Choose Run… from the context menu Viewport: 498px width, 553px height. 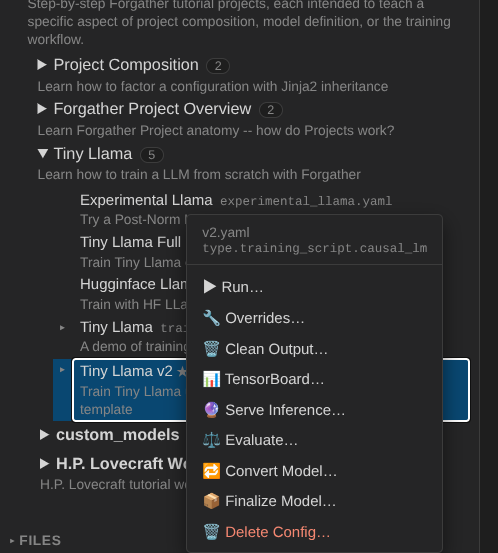tap(314, 287)
